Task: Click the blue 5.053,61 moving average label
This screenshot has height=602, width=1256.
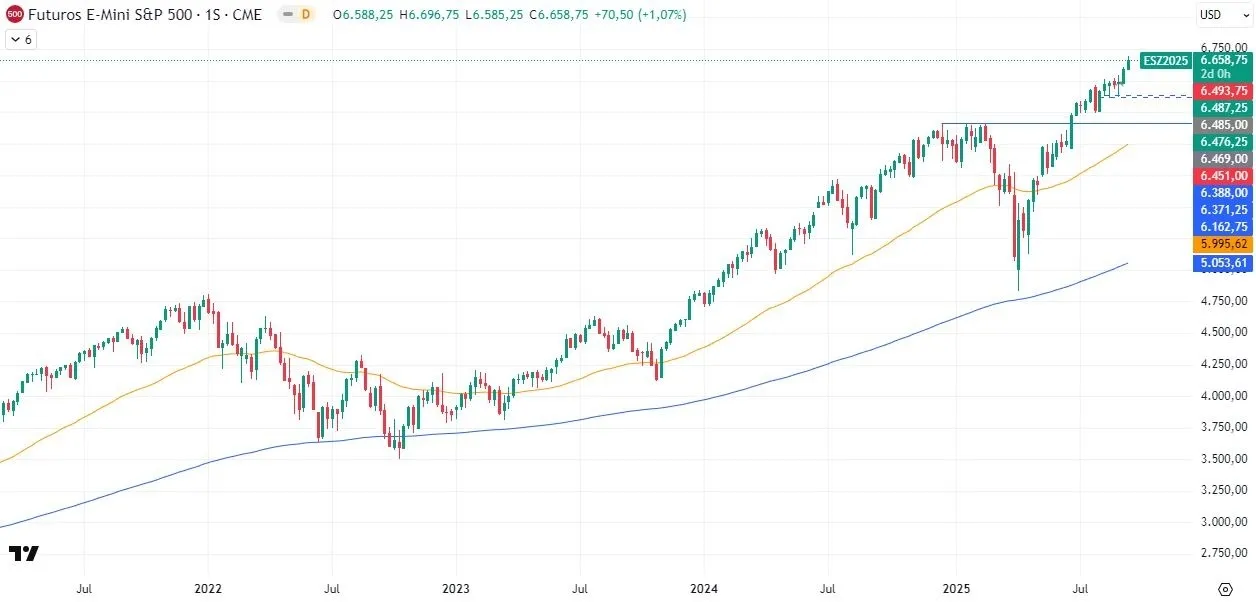Action: (x=1222, y=261)
